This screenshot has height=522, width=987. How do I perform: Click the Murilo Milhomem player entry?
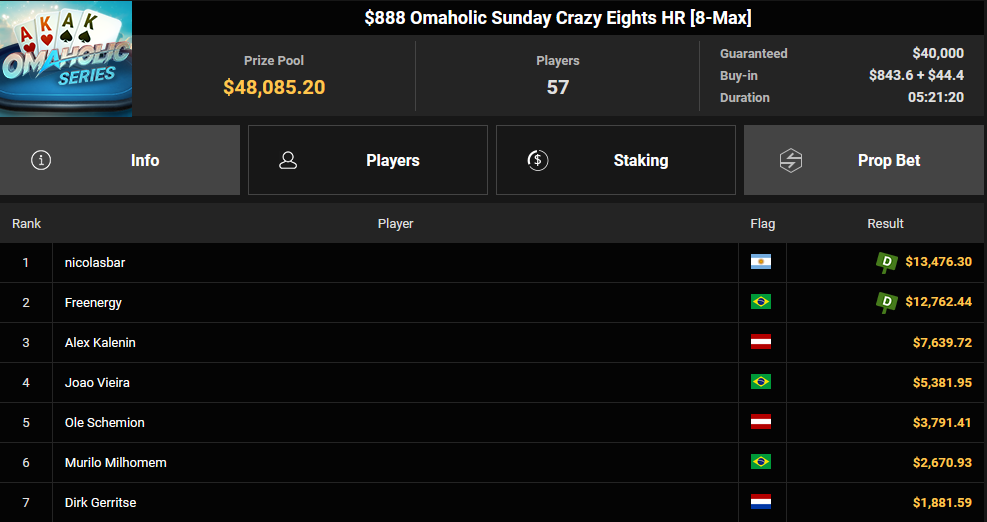(116, 463)
